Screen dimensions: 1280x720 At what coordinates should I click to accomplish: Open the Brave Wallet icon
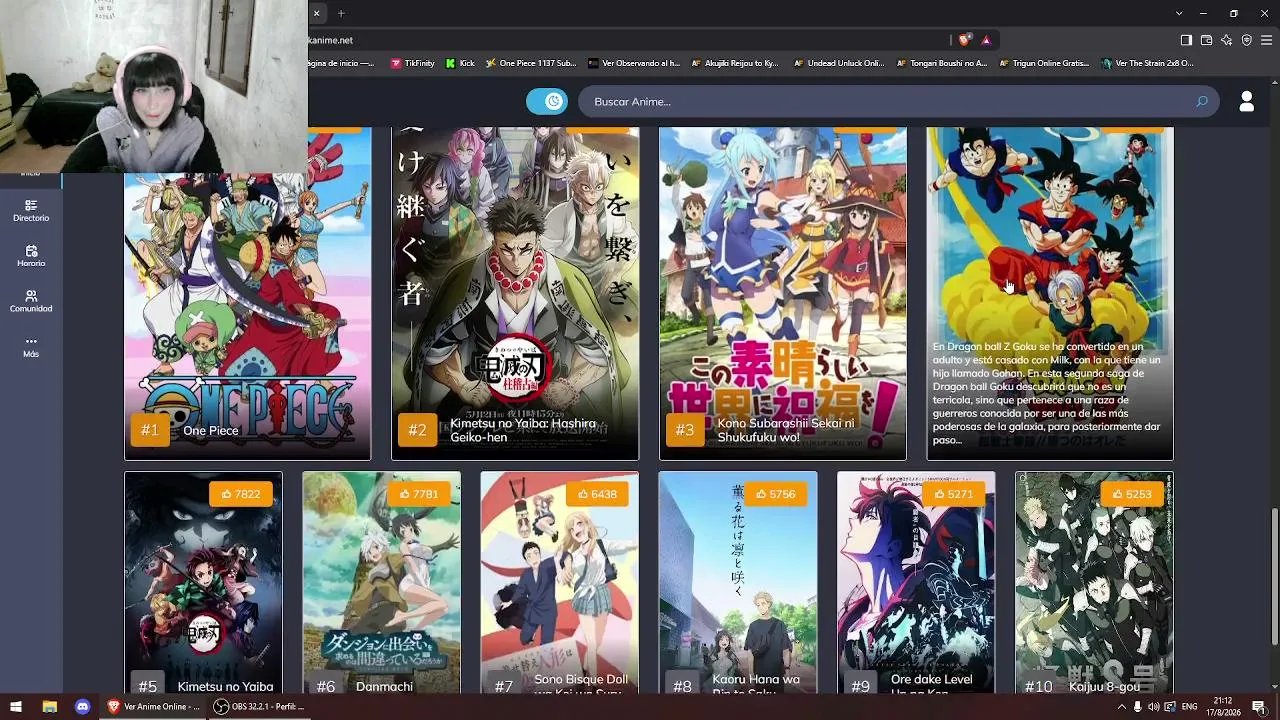[x=1206, y=40]
